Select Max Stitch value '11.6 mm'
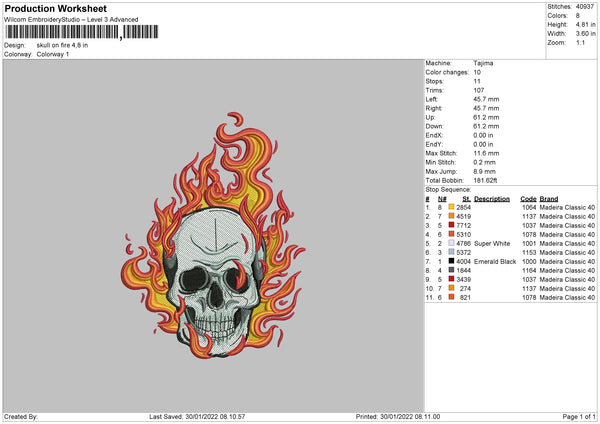This screenshot has height=424, width=600. (486, 153)
